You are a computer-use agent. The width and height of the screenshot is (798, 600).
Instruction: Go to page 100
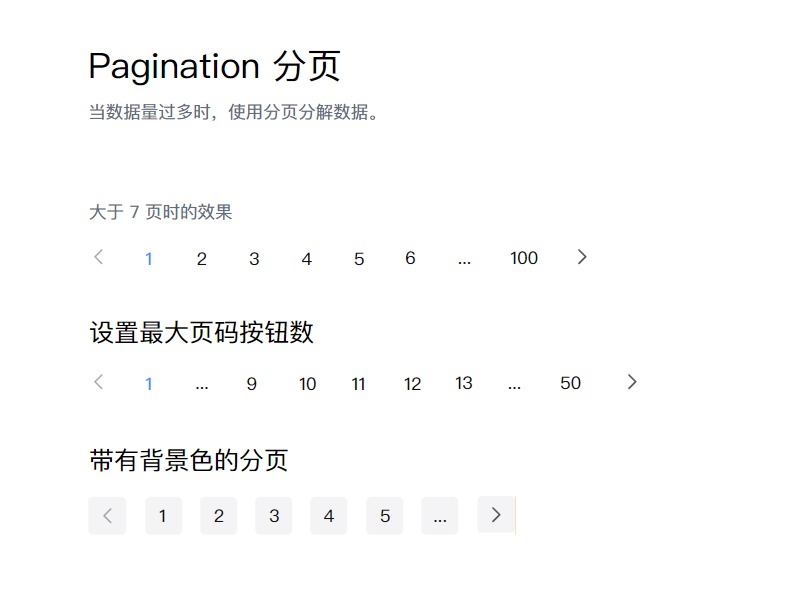click(524, 258)
